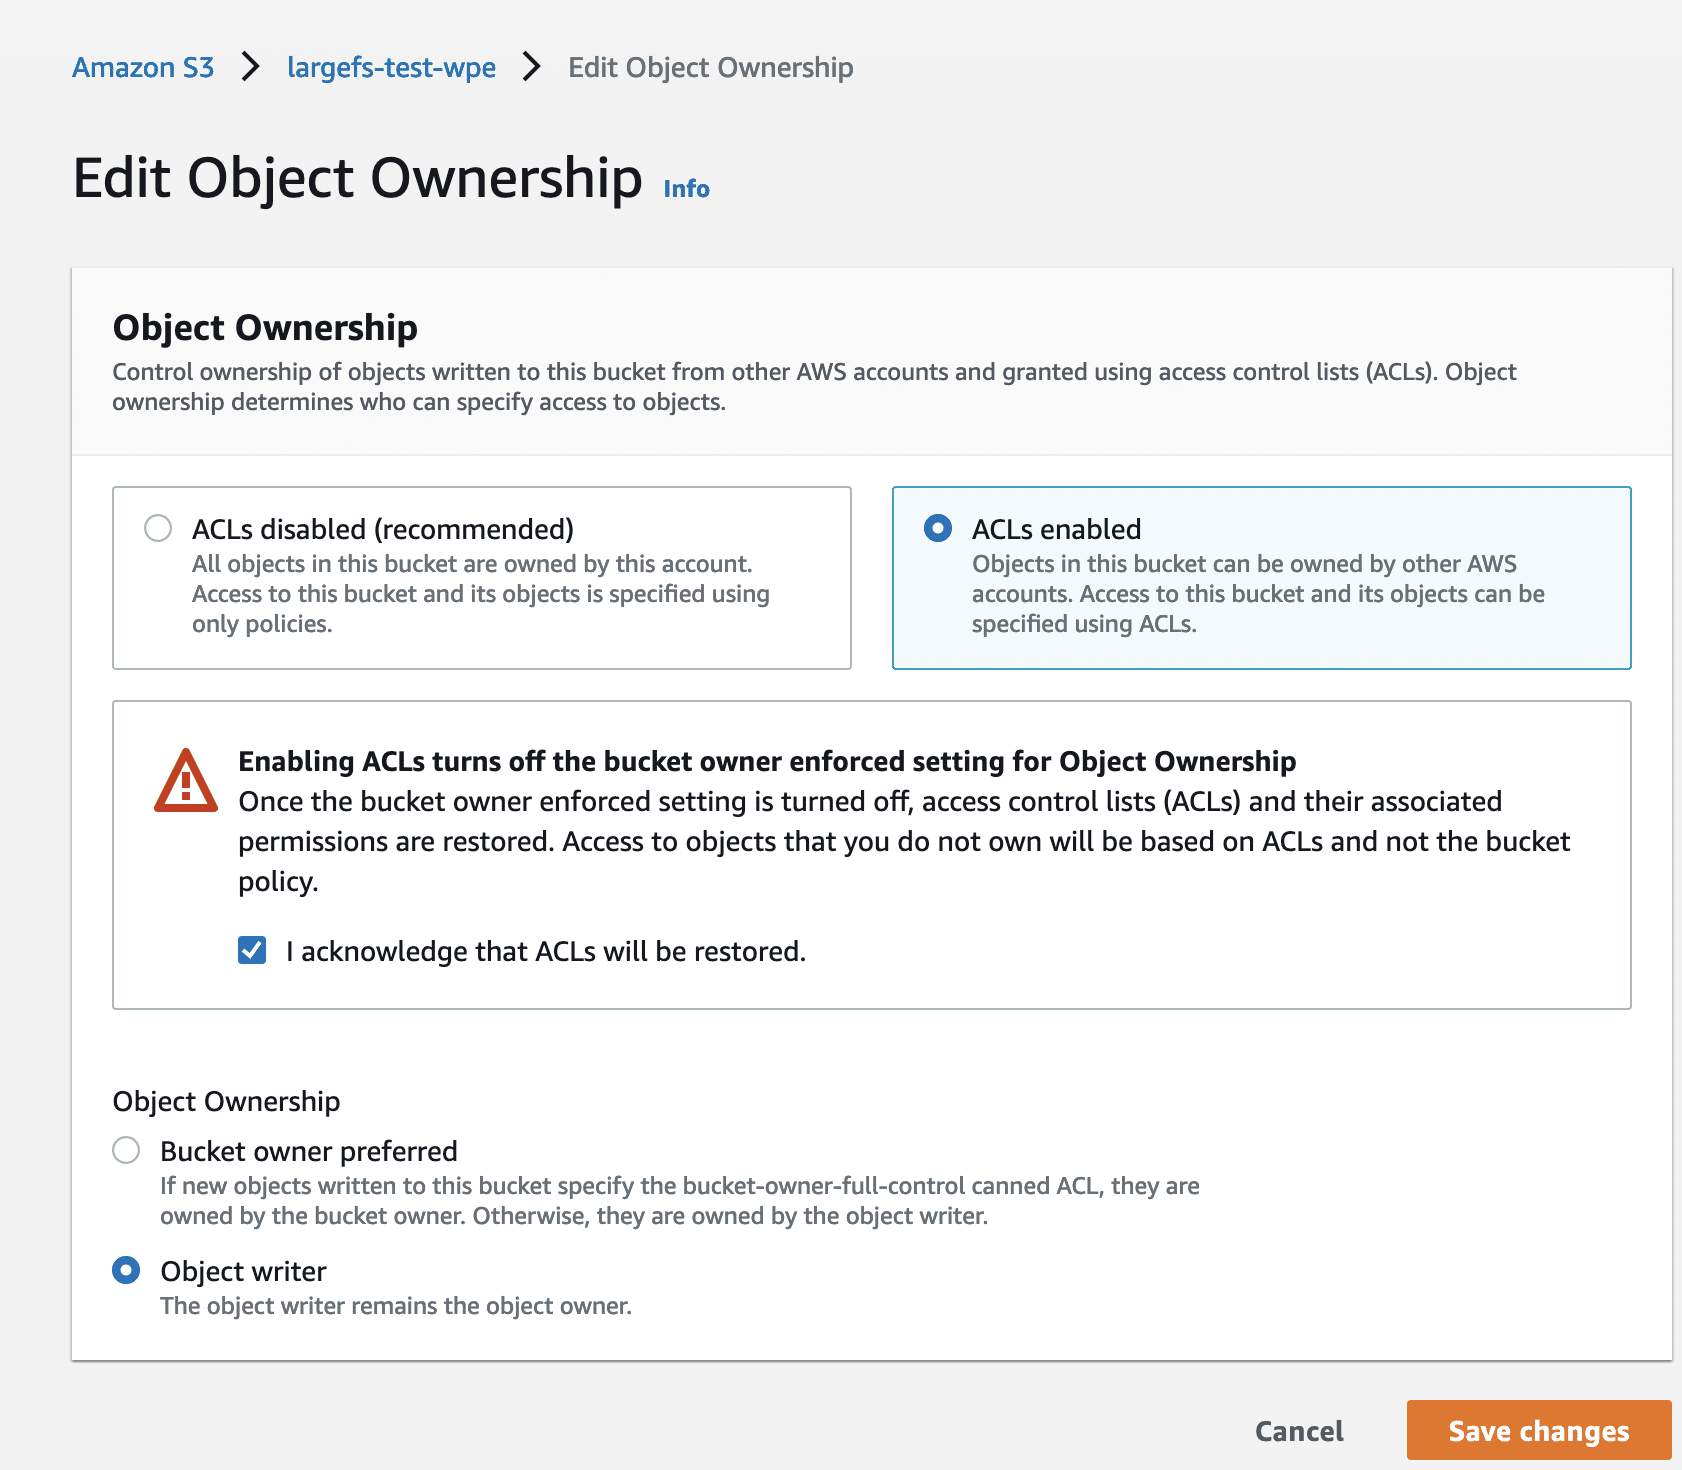Screen dimensions: 1682x1470
Task: Untick the acknowledge ACLs restored checkbox
Action: [252, 950]
